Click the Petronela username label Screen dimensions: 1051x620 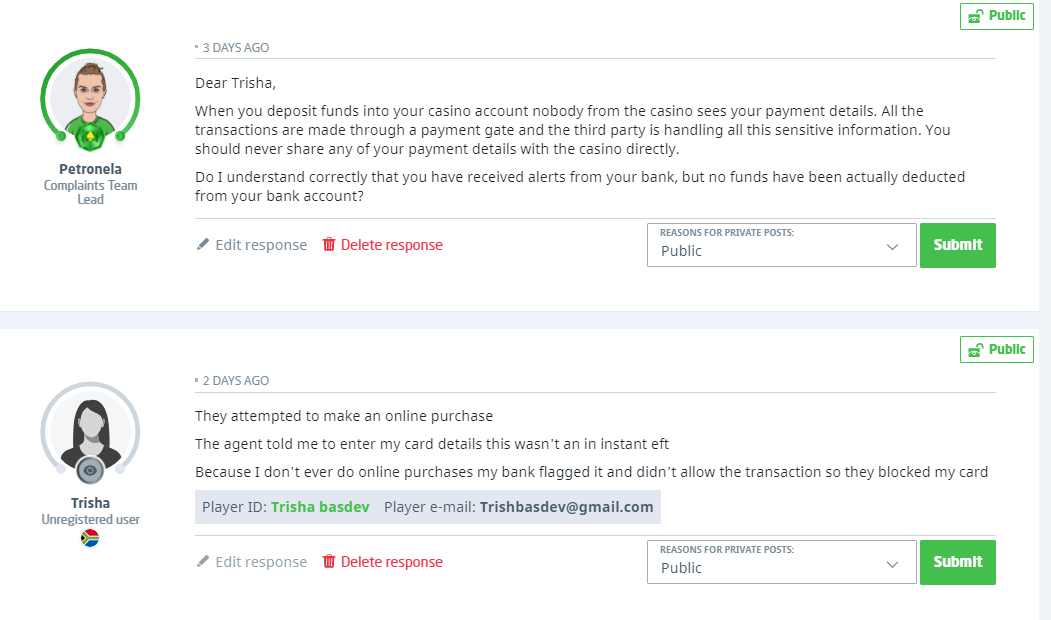(x=90, y=170)
